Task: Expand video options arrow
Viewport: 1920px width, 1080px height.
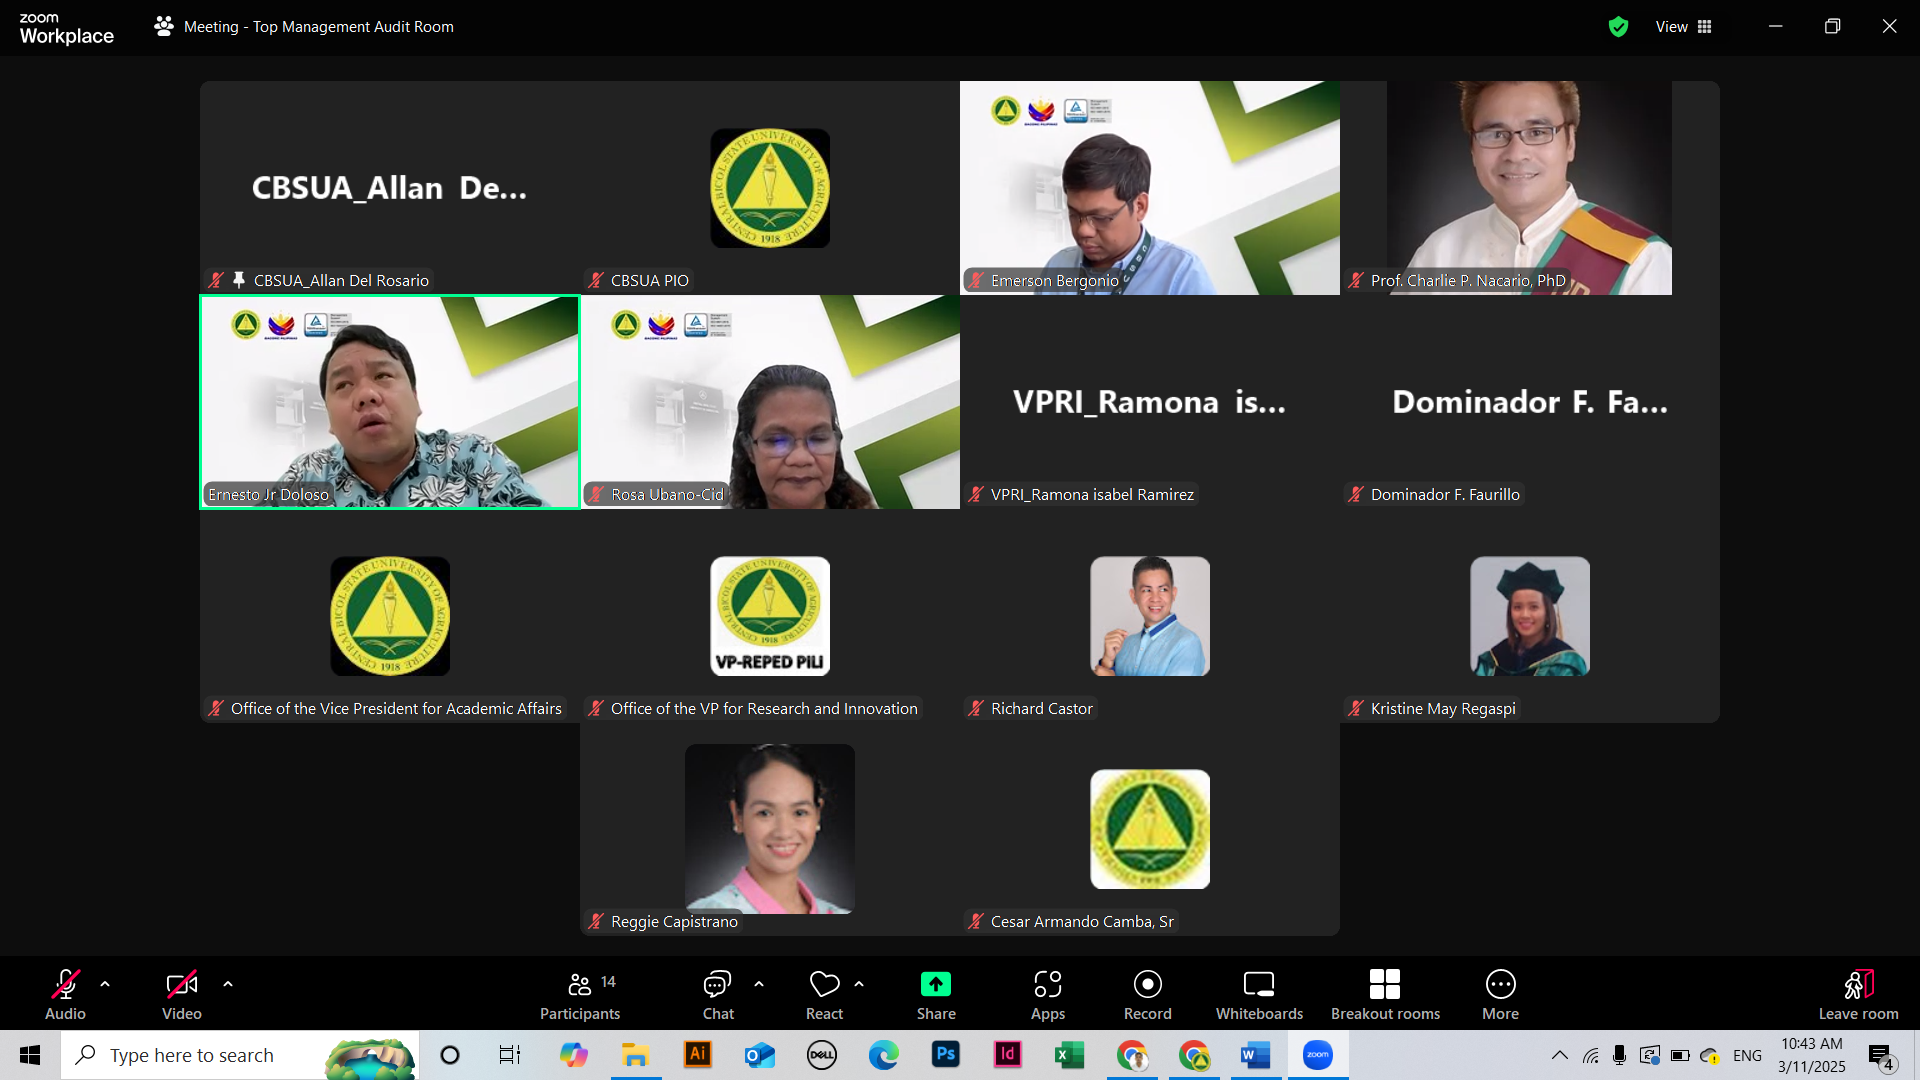Action: point(228,984)
